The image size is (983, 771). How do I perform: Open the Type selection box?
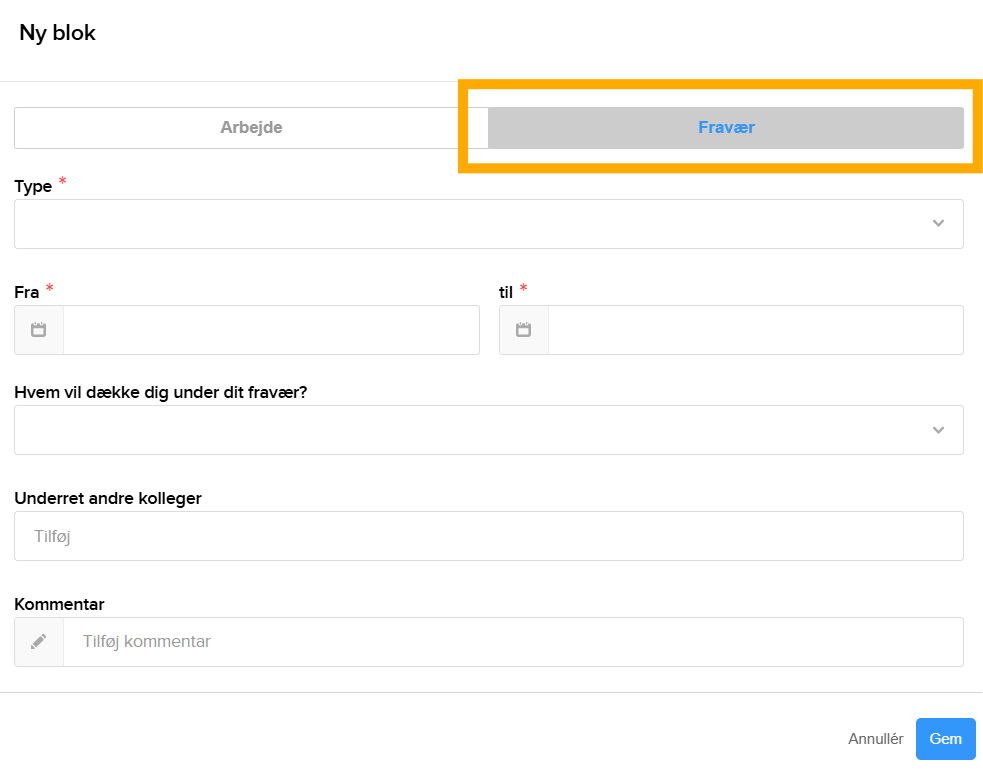tap(470, 224)
